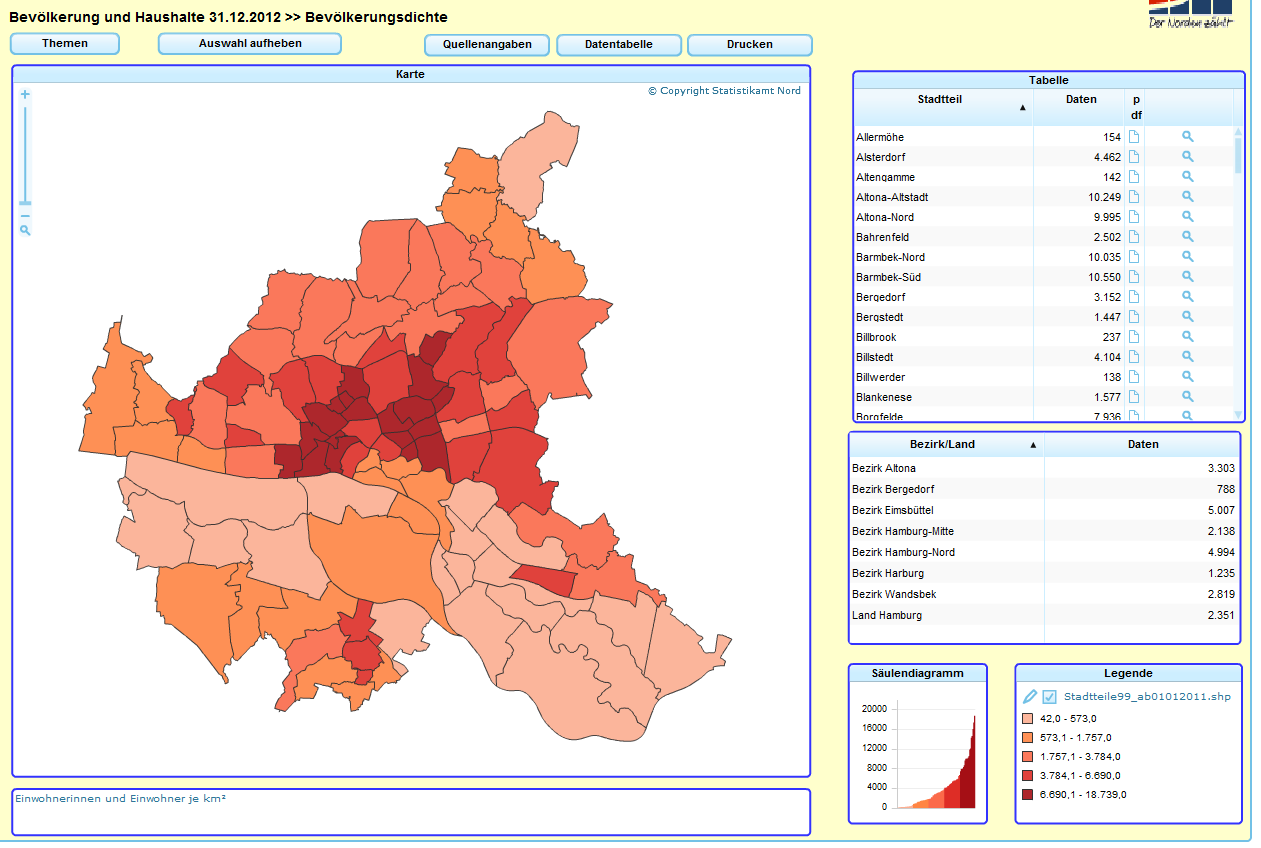
Task: Zoom to Altona-Altstadt using its magnifier icon
Action: click(x=1188, y=197)
